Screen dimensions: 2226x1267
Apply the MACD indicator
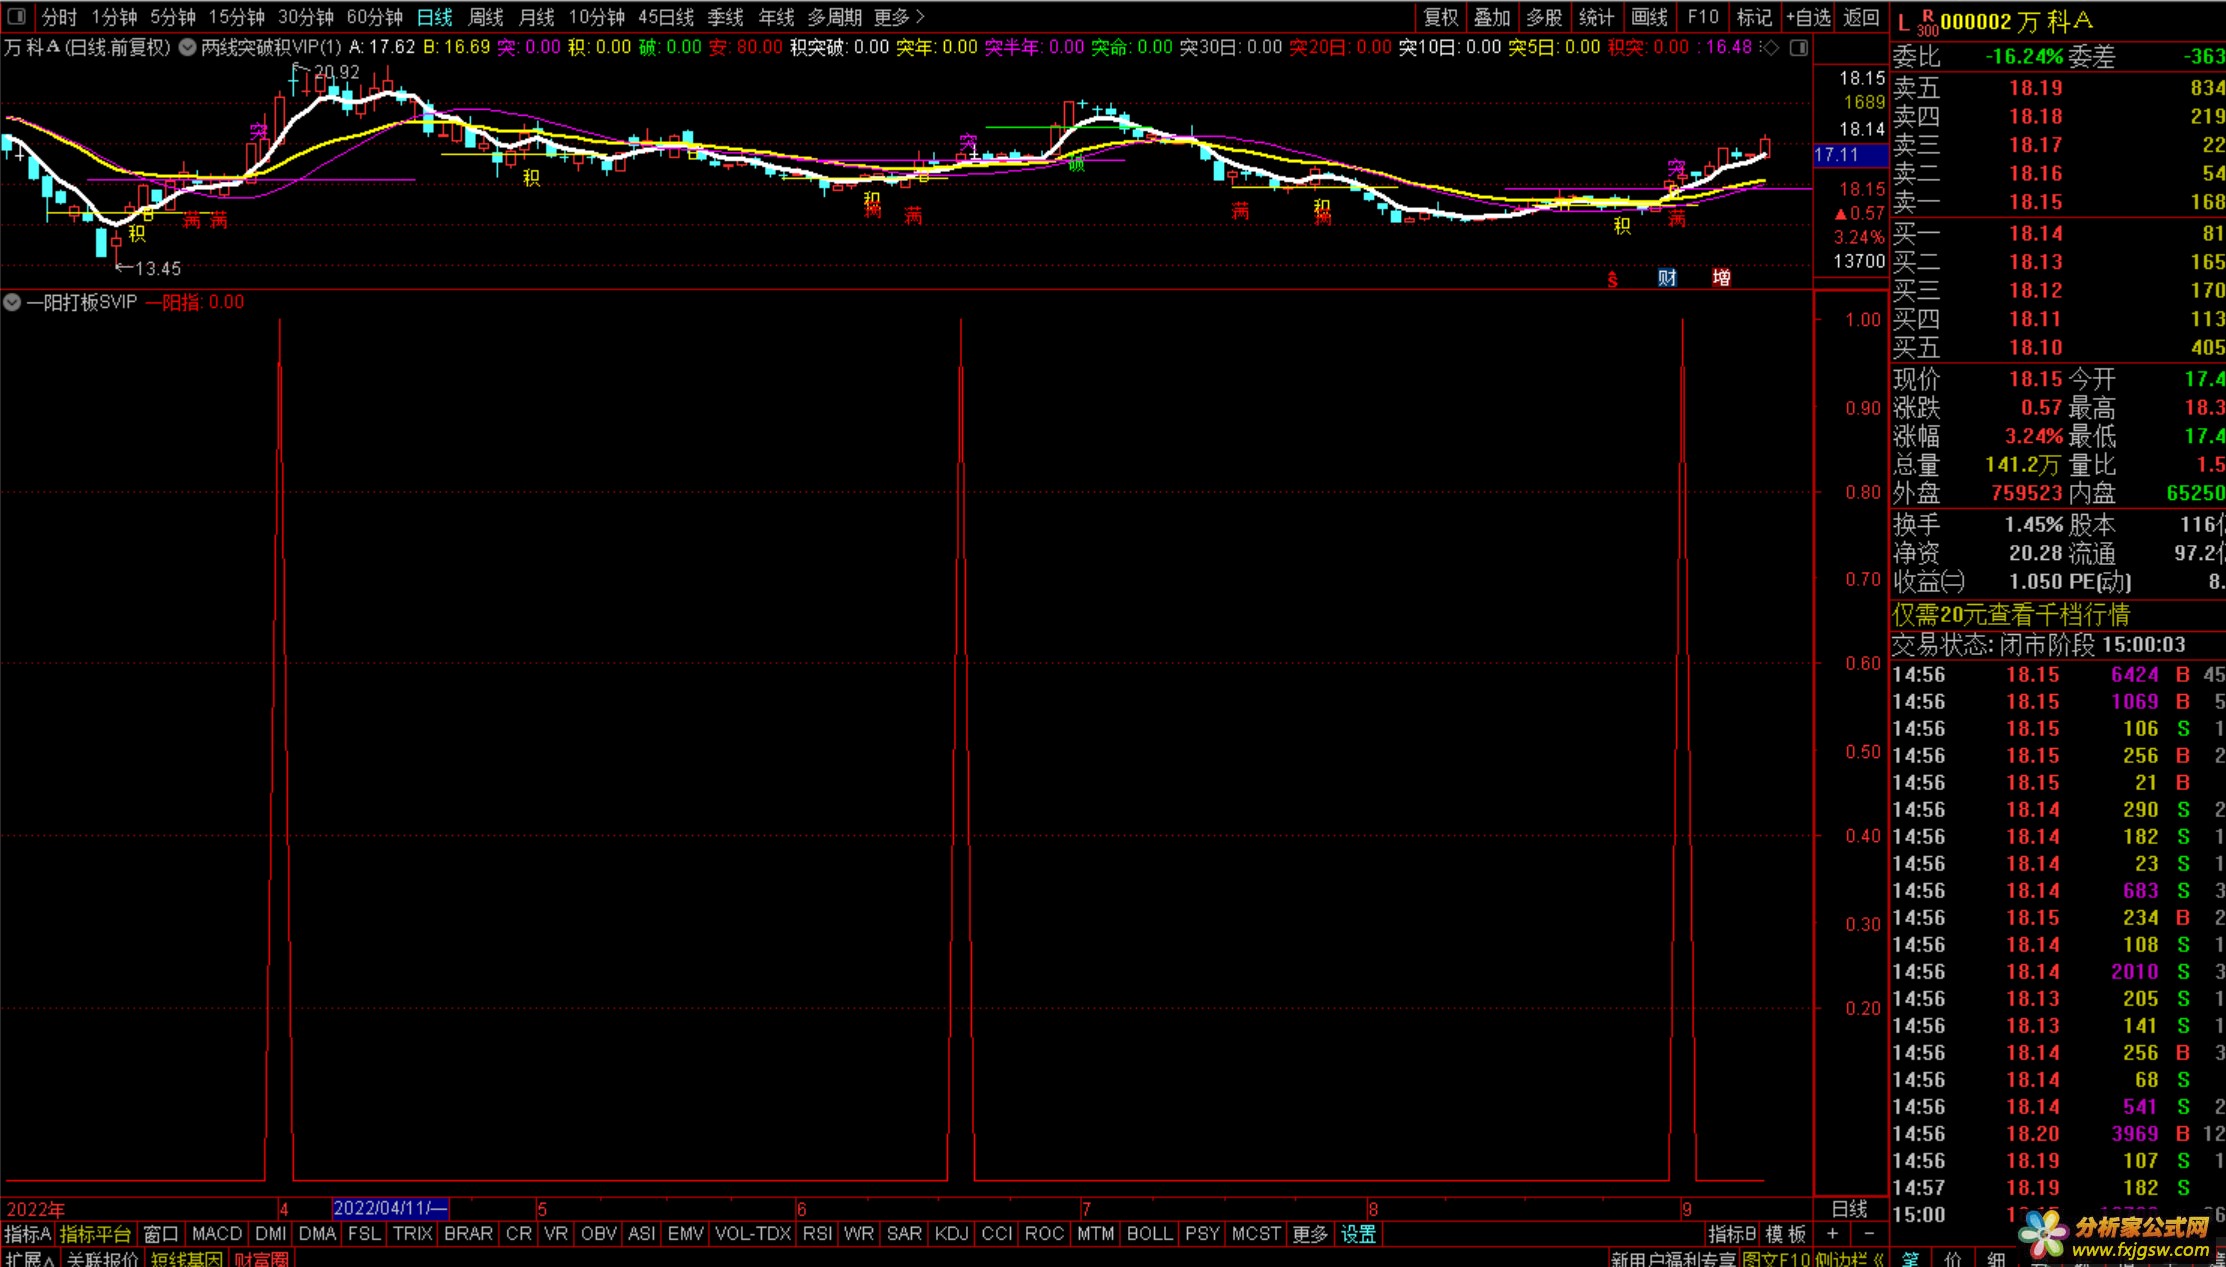coord(216,1234)
